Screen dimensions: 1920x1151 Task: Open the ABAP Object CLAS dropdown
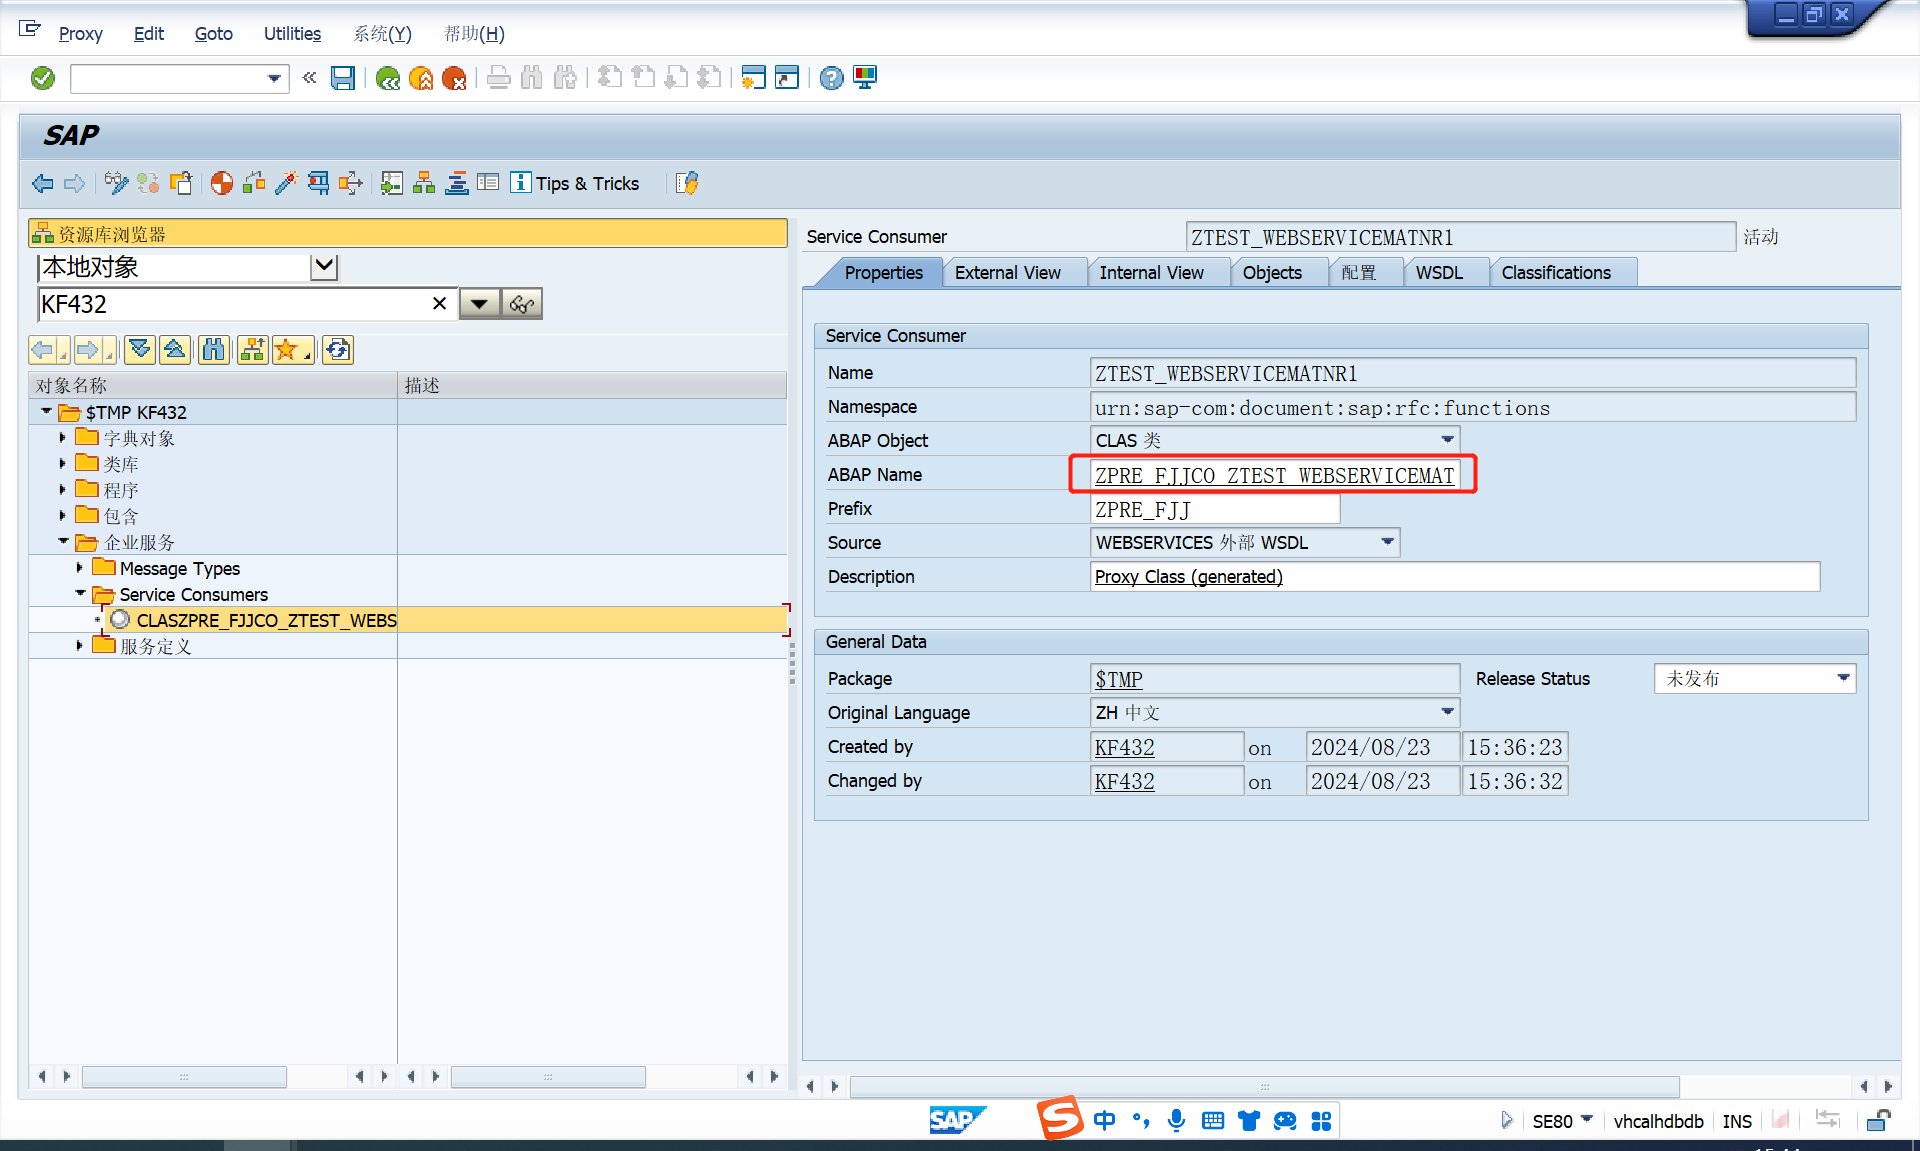coord(1447,440)
